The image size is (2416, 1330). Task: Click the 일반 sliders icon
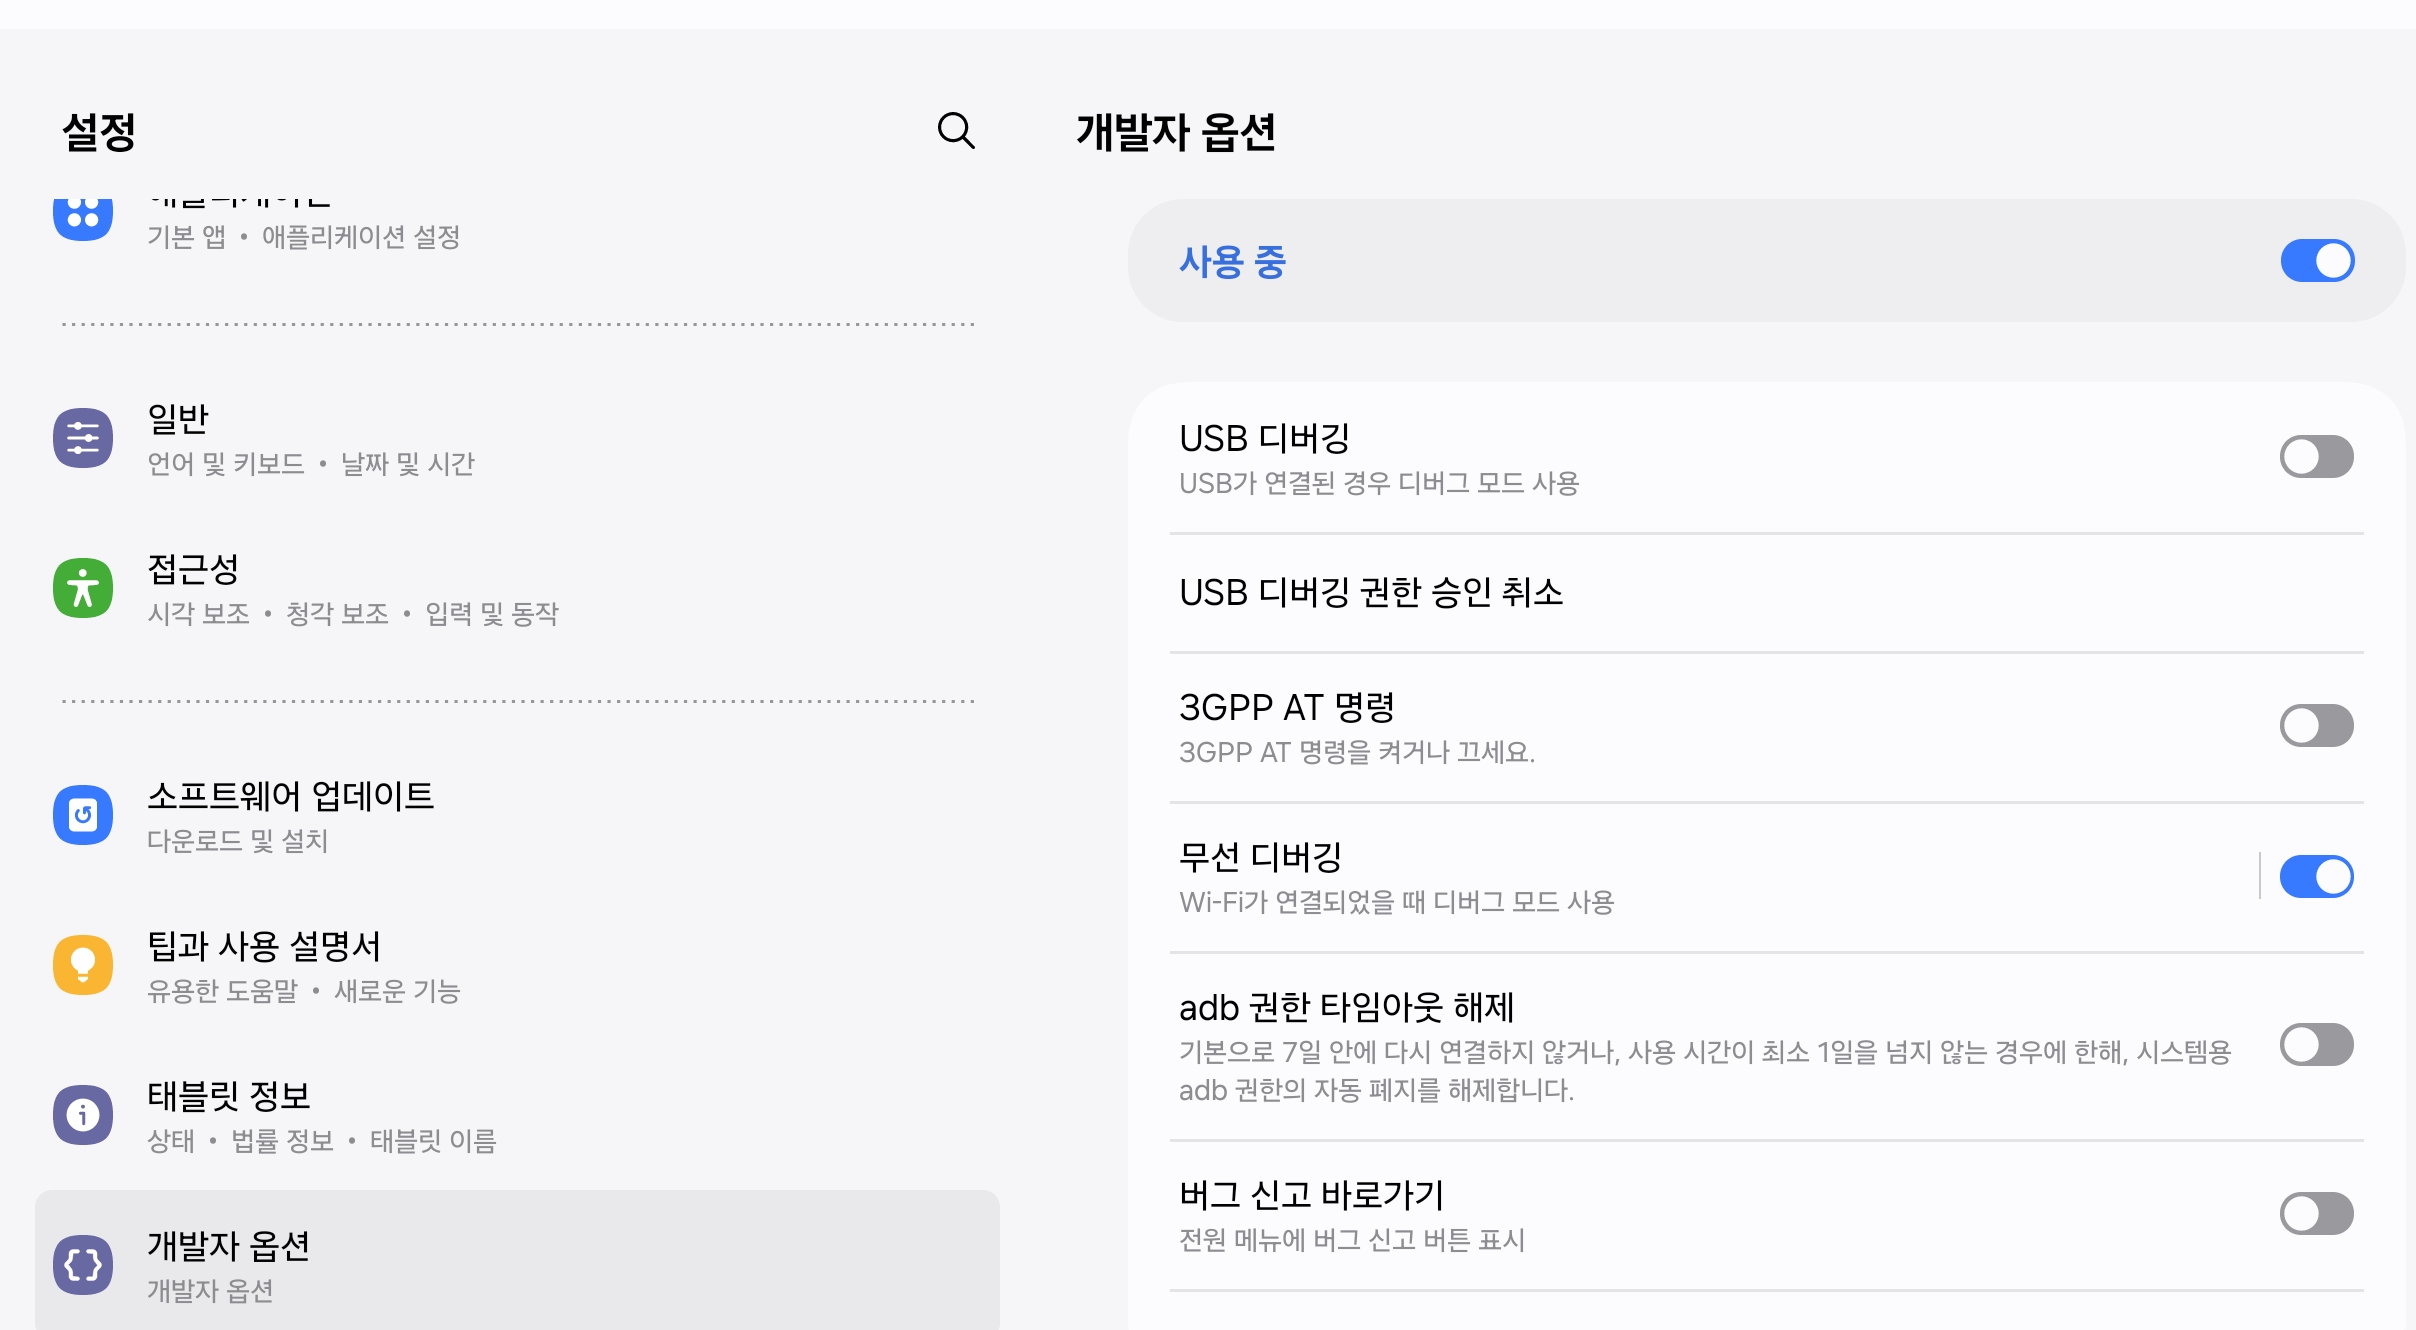pyautogui.click(x=83, y=438)
